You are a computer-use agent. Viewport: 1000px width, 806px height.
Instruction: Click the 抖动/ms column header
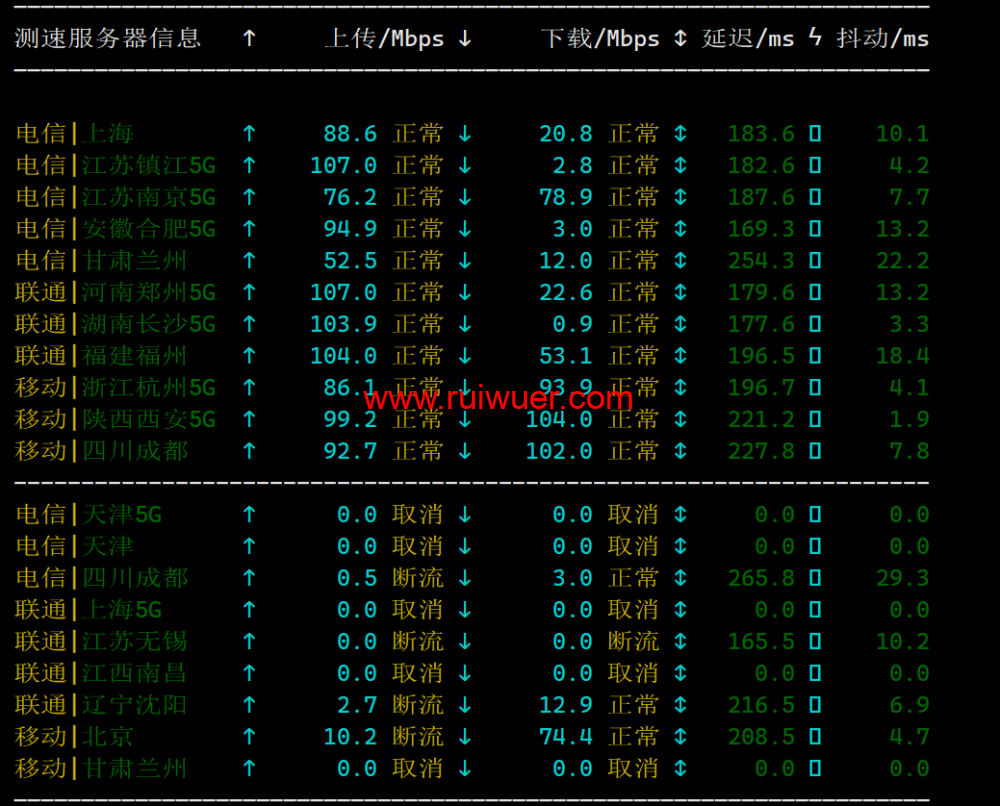tap(882, 38)
